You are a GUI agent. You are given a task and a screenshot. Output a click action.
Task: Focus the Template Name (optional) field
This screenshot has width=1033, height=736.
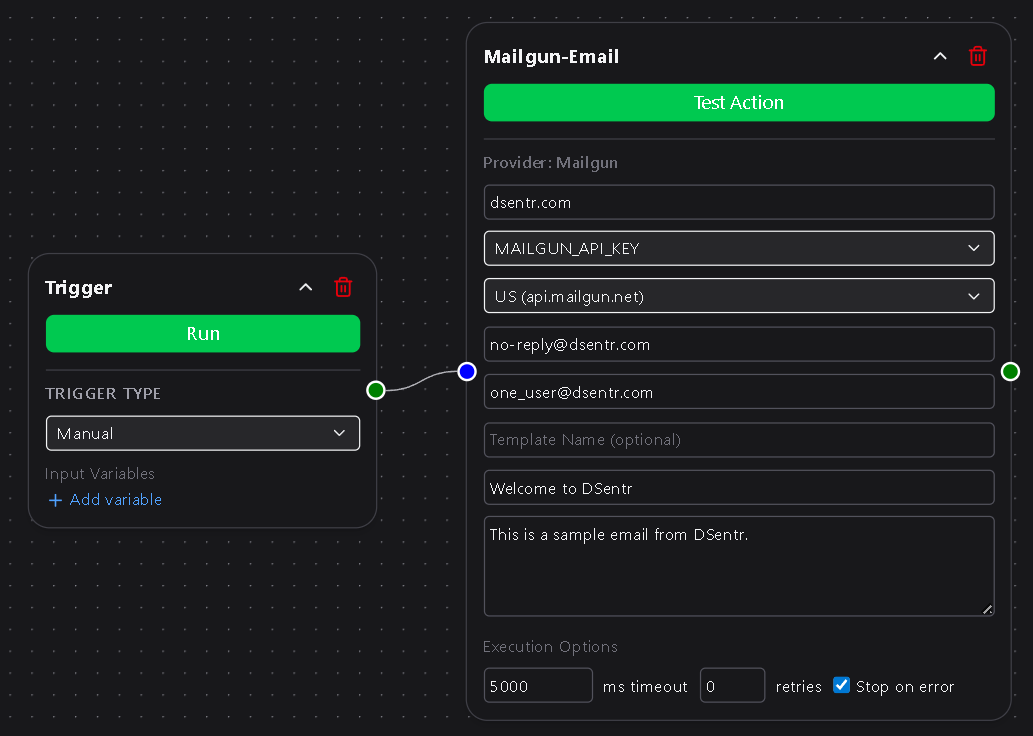(739, 439)
